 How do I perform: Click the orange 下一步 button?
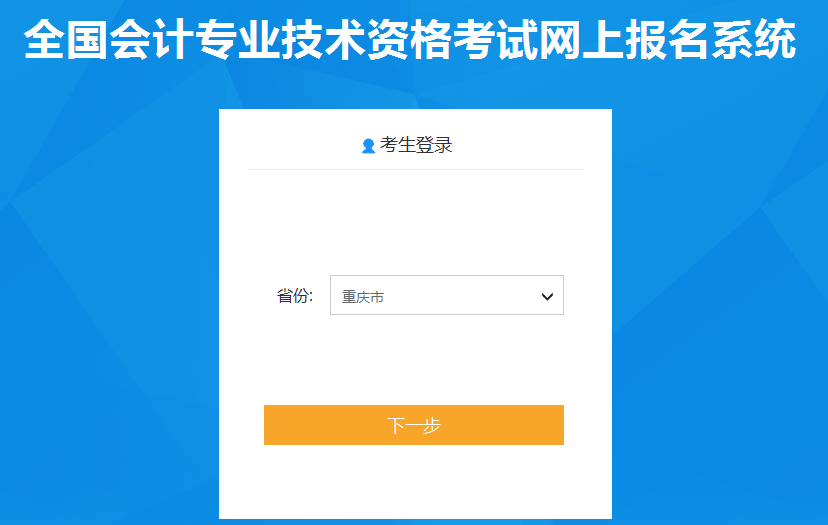pos(414,425)
